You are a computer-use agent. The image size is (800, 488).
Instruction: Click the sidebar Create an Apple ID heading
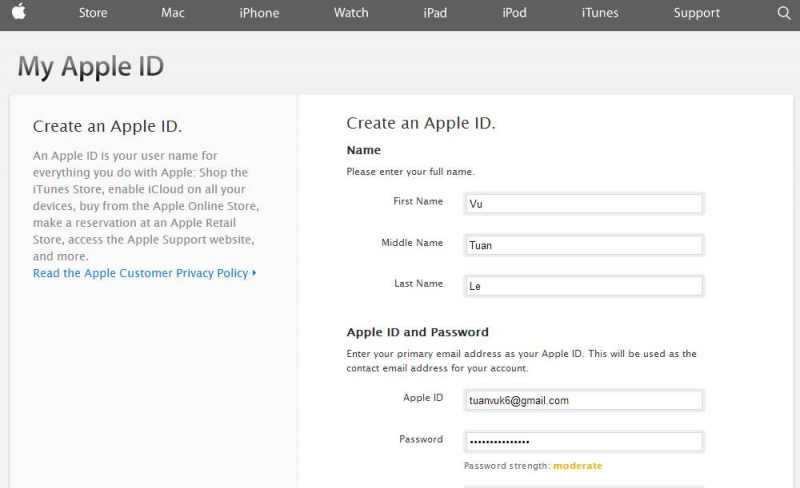coord(107,126)
